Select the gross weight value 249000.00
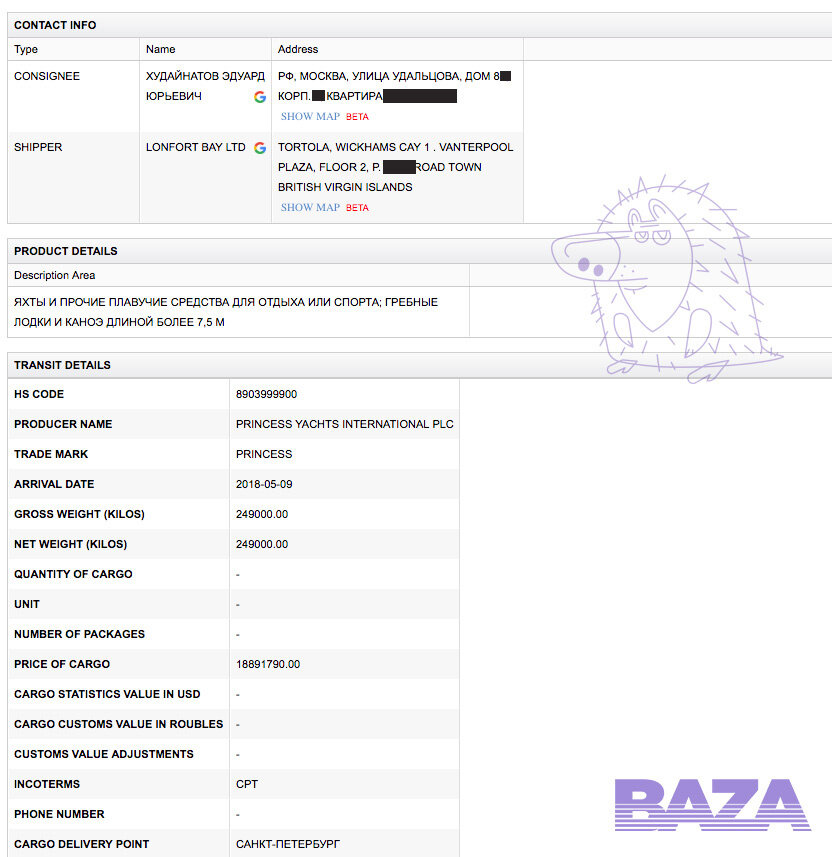 (x=262, y=514)
